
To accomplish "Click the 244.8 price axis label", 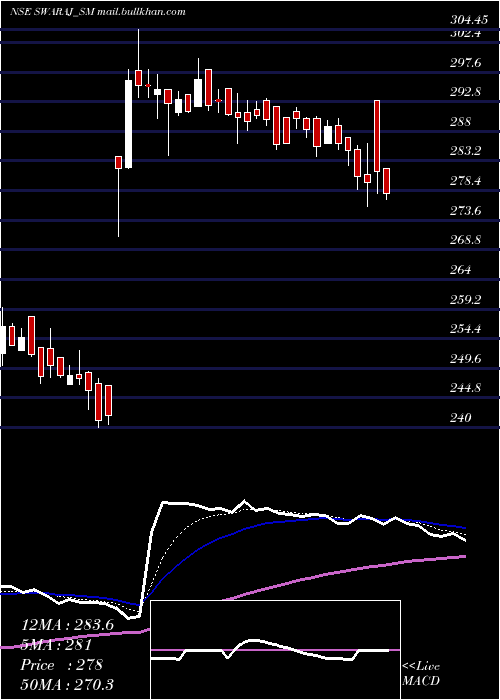I will tap(466, 388).
